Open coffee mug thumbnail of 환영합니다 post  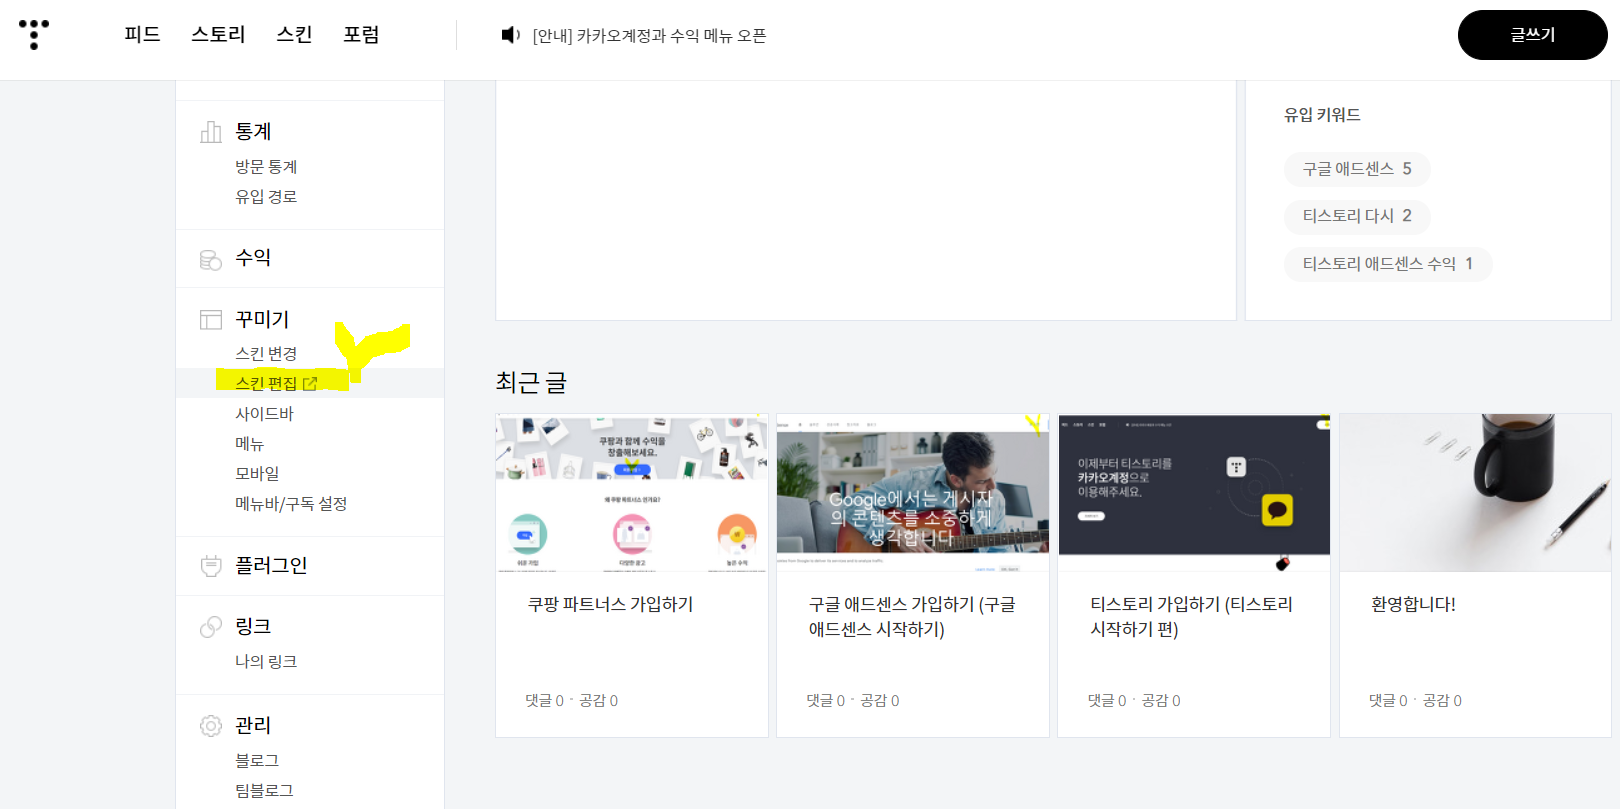click(1475, 493)
